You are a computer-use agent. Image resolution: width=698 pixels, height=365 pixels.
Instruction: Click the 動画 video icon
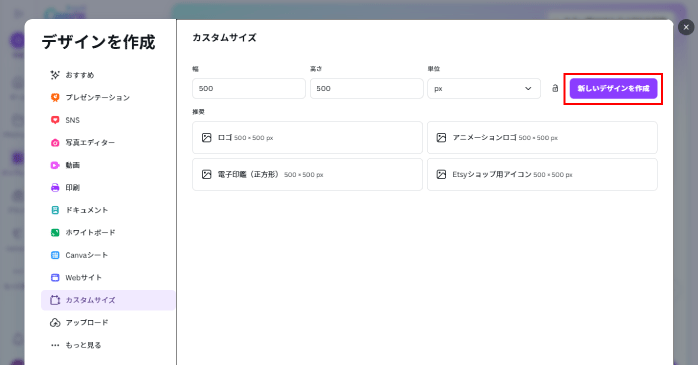point(55,165)
